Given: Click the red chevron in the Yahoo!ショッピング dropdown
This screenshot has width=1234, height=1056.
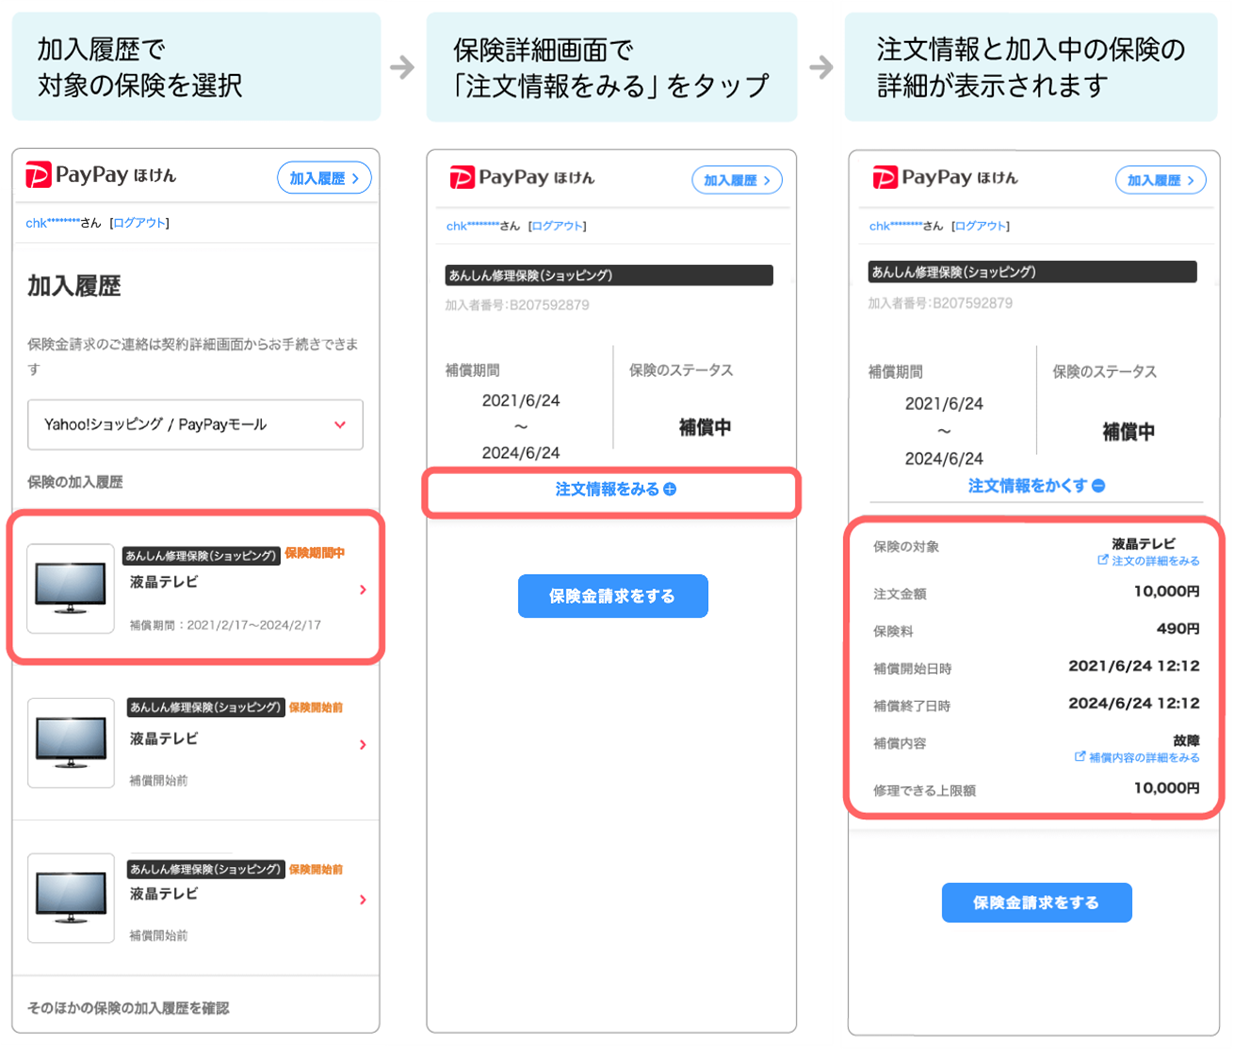Looking at the screenshot, I should click(x=340, y=425).
